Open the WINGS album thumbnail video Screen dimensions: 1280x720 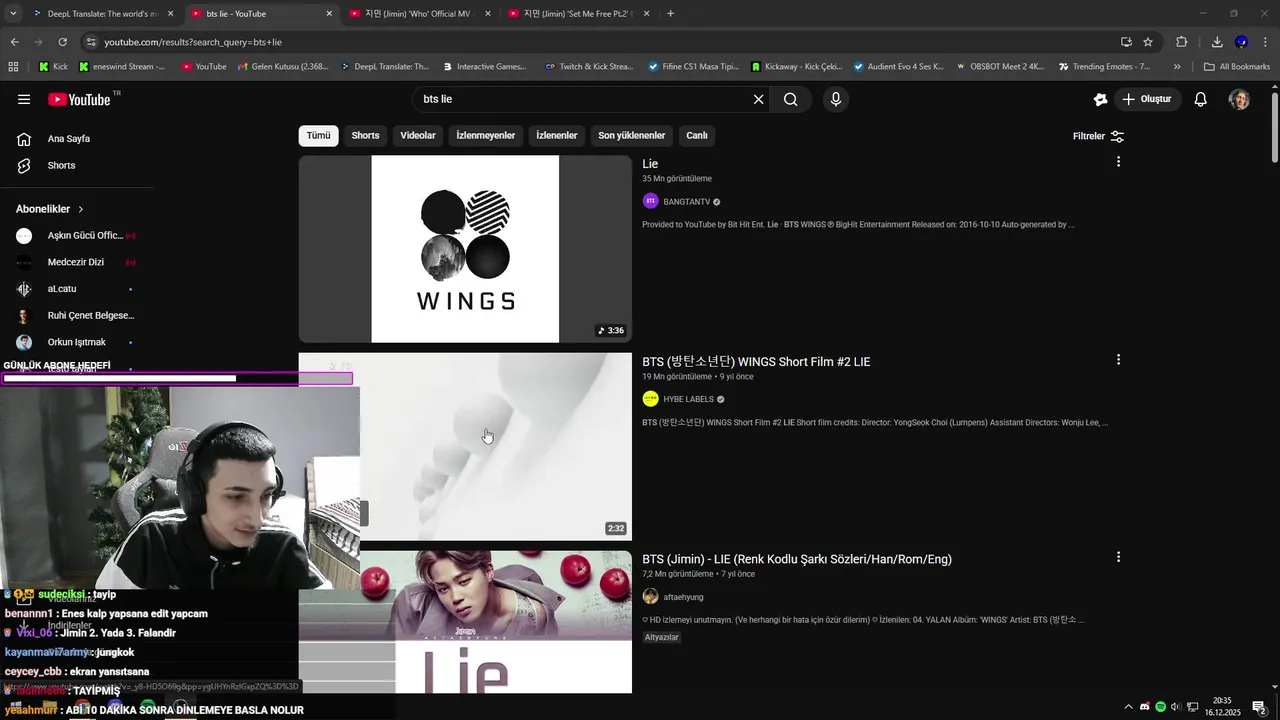pyautogui.click(x=465, y=249)
